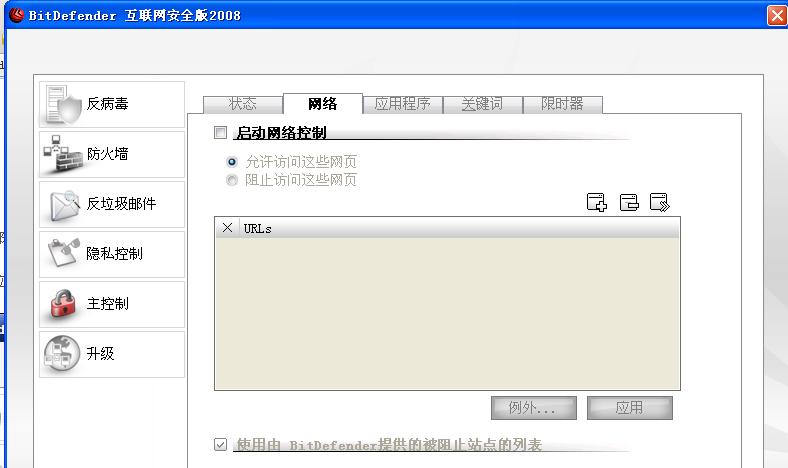Click the 例外... button

click(534, 408)
